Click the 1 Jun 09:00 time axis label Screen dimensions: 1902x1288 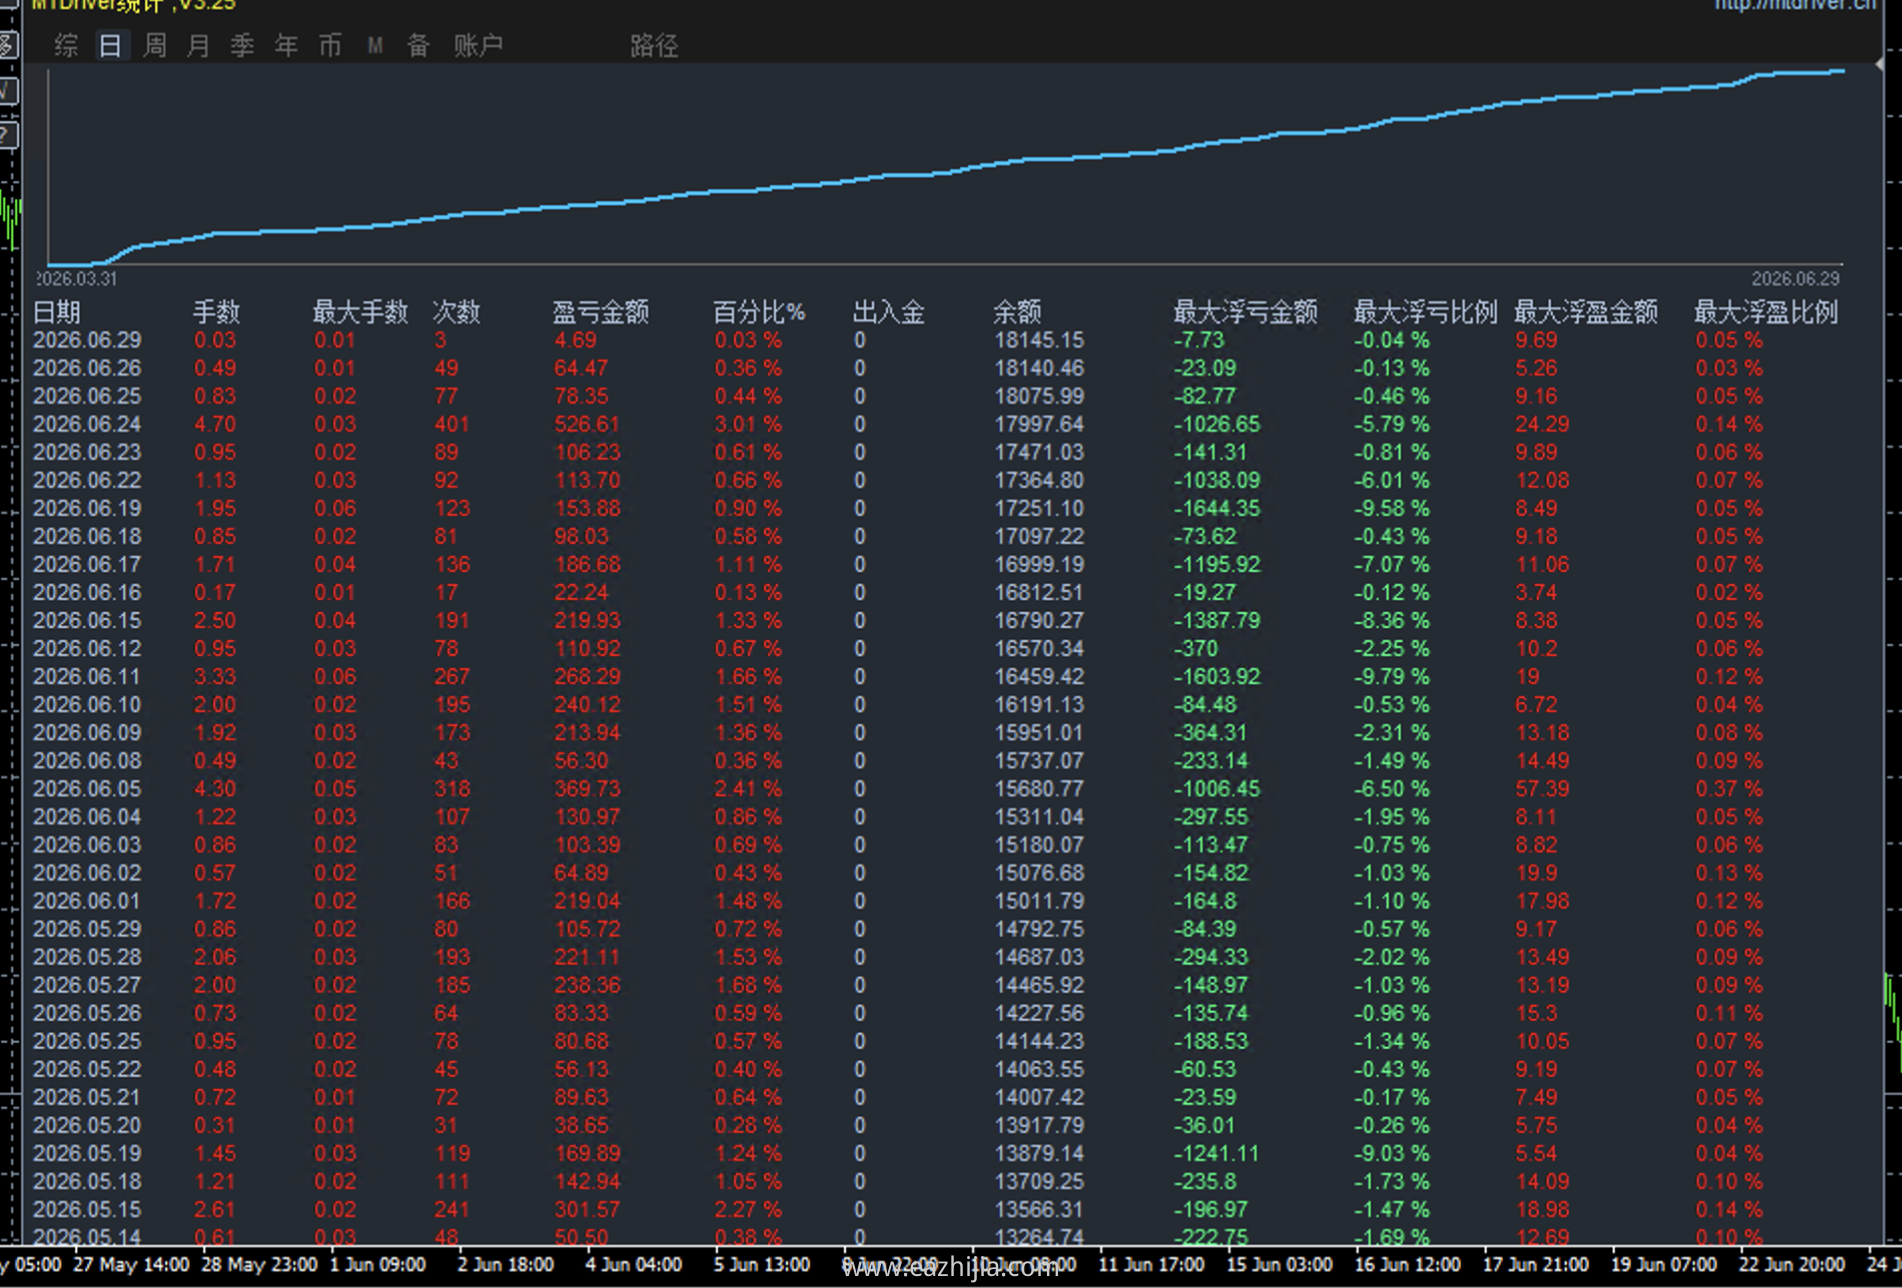377,1264
